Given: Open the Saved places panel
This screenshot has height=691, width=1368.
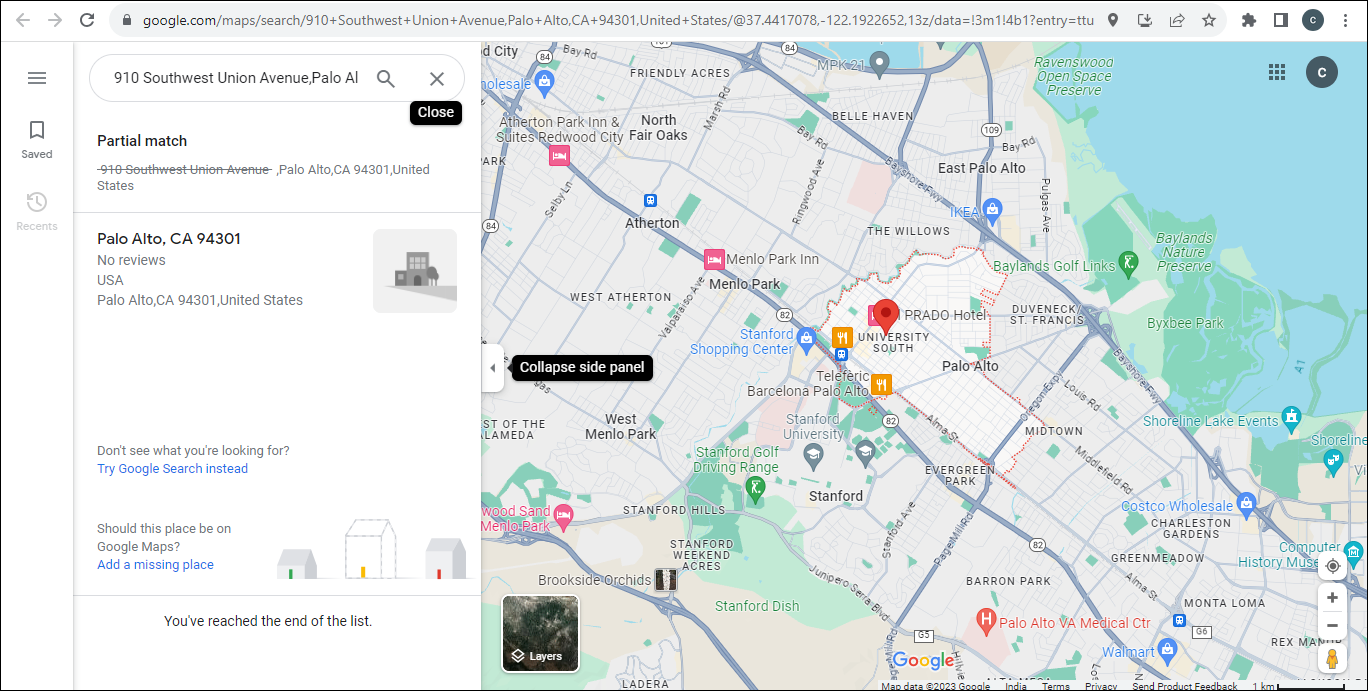Looking at the screenshot, I should tap(37, 139).
